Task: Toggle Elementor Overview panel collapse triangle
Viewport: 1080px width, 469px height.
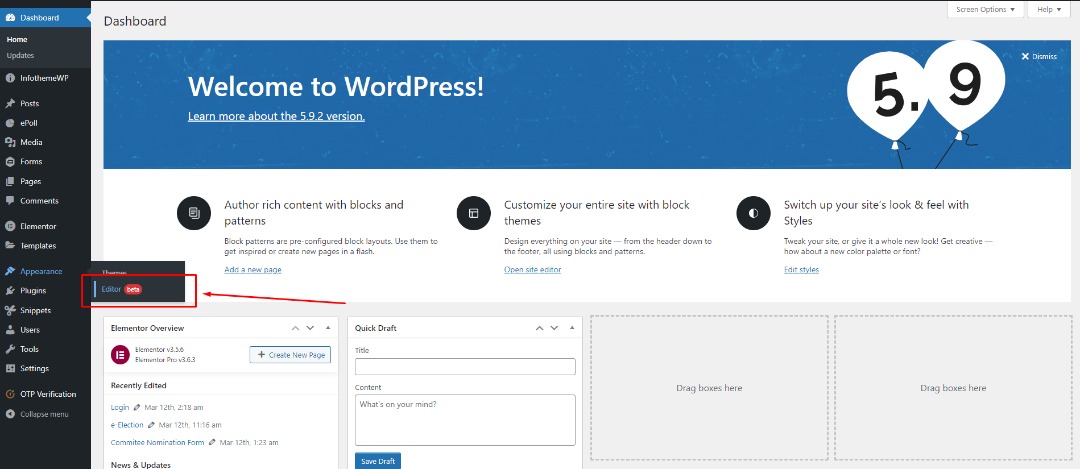Action: pos(328,328)
